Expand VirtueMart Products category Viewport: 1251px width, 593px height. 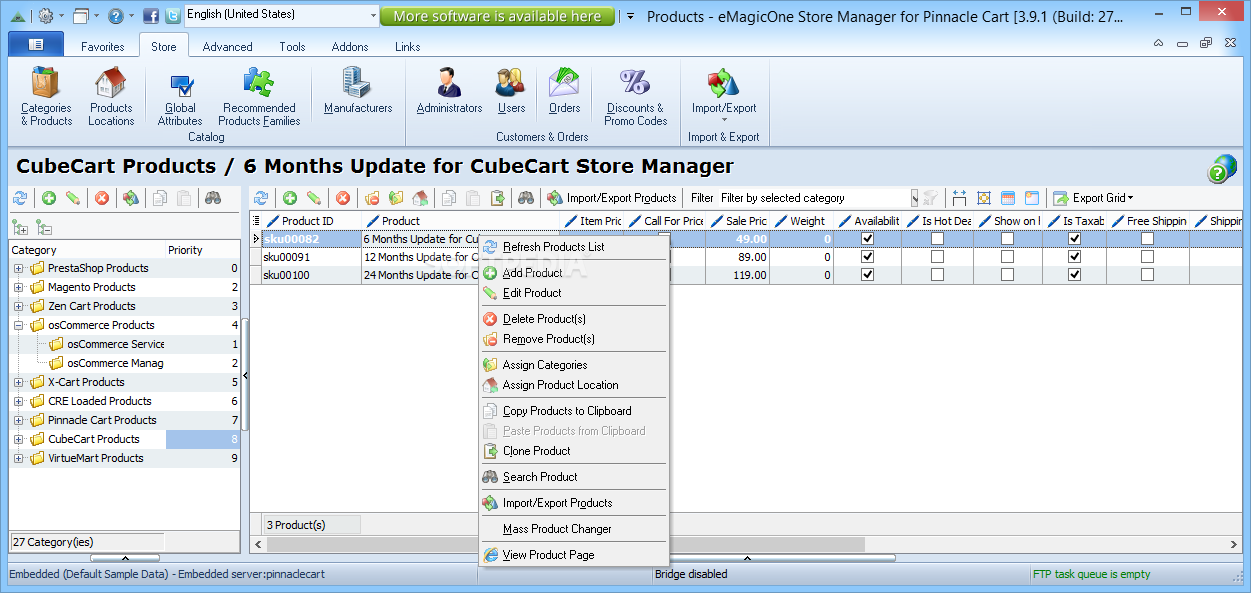pyautogui.click(x=18, y=458)
